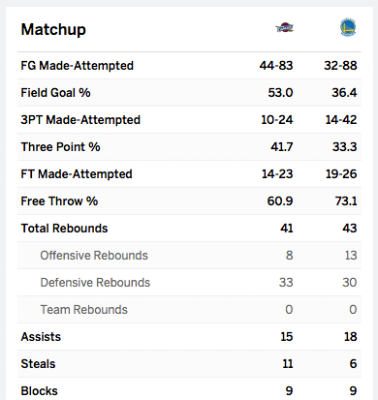The height and width of the screenshot is (400, 378).
Task: Select the Field Goal % label
Action: [x=55, y=93]
